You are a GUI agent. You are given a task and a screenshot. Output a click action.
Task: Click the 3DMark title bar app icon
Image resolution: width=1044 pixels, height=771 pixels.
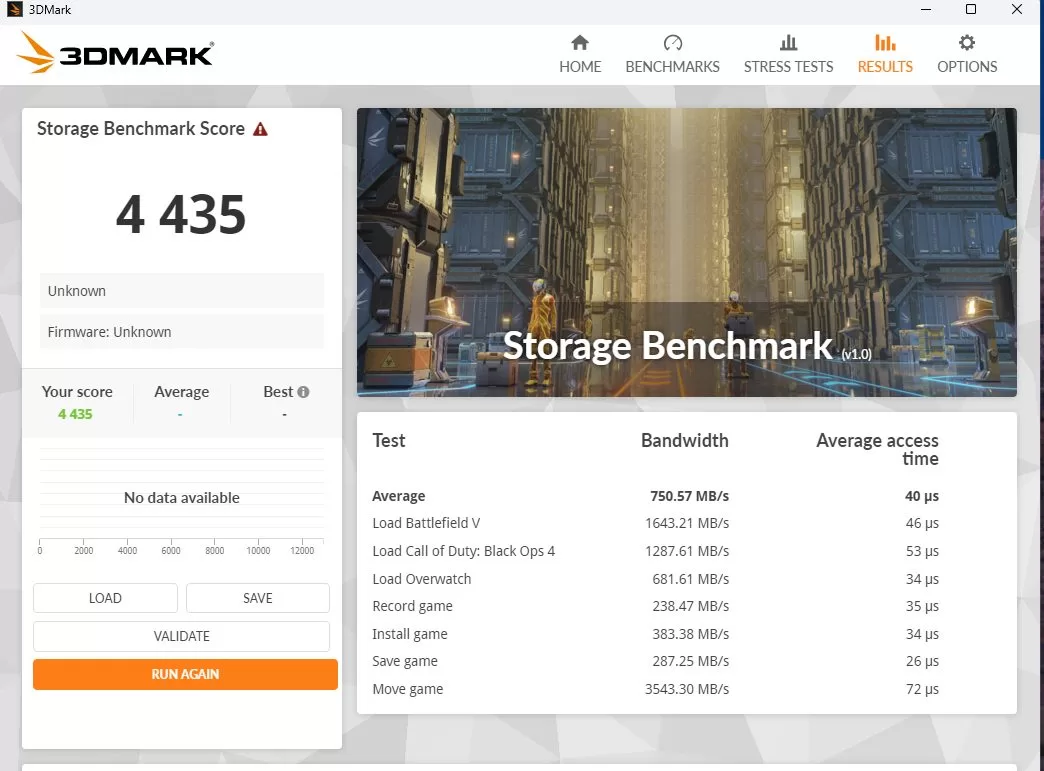pos(14,10)
